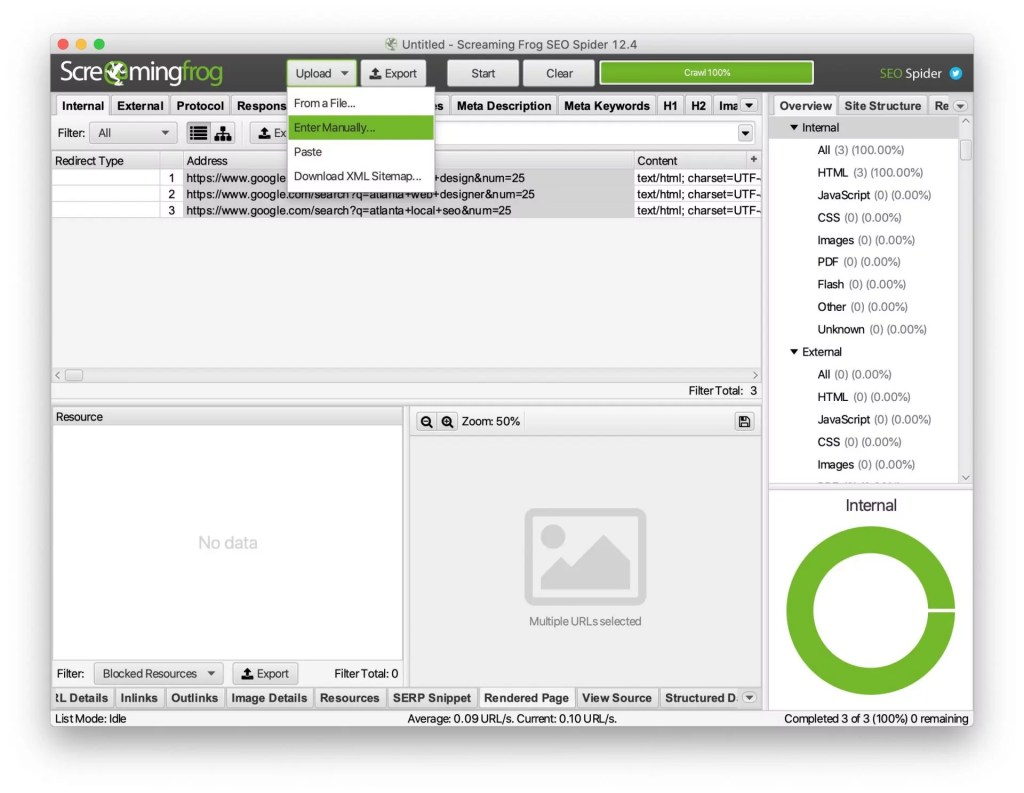Viewport: 1024px width, 793px height.
Task: Open the Meta Keywords tab
Action: tap(607, 106)
